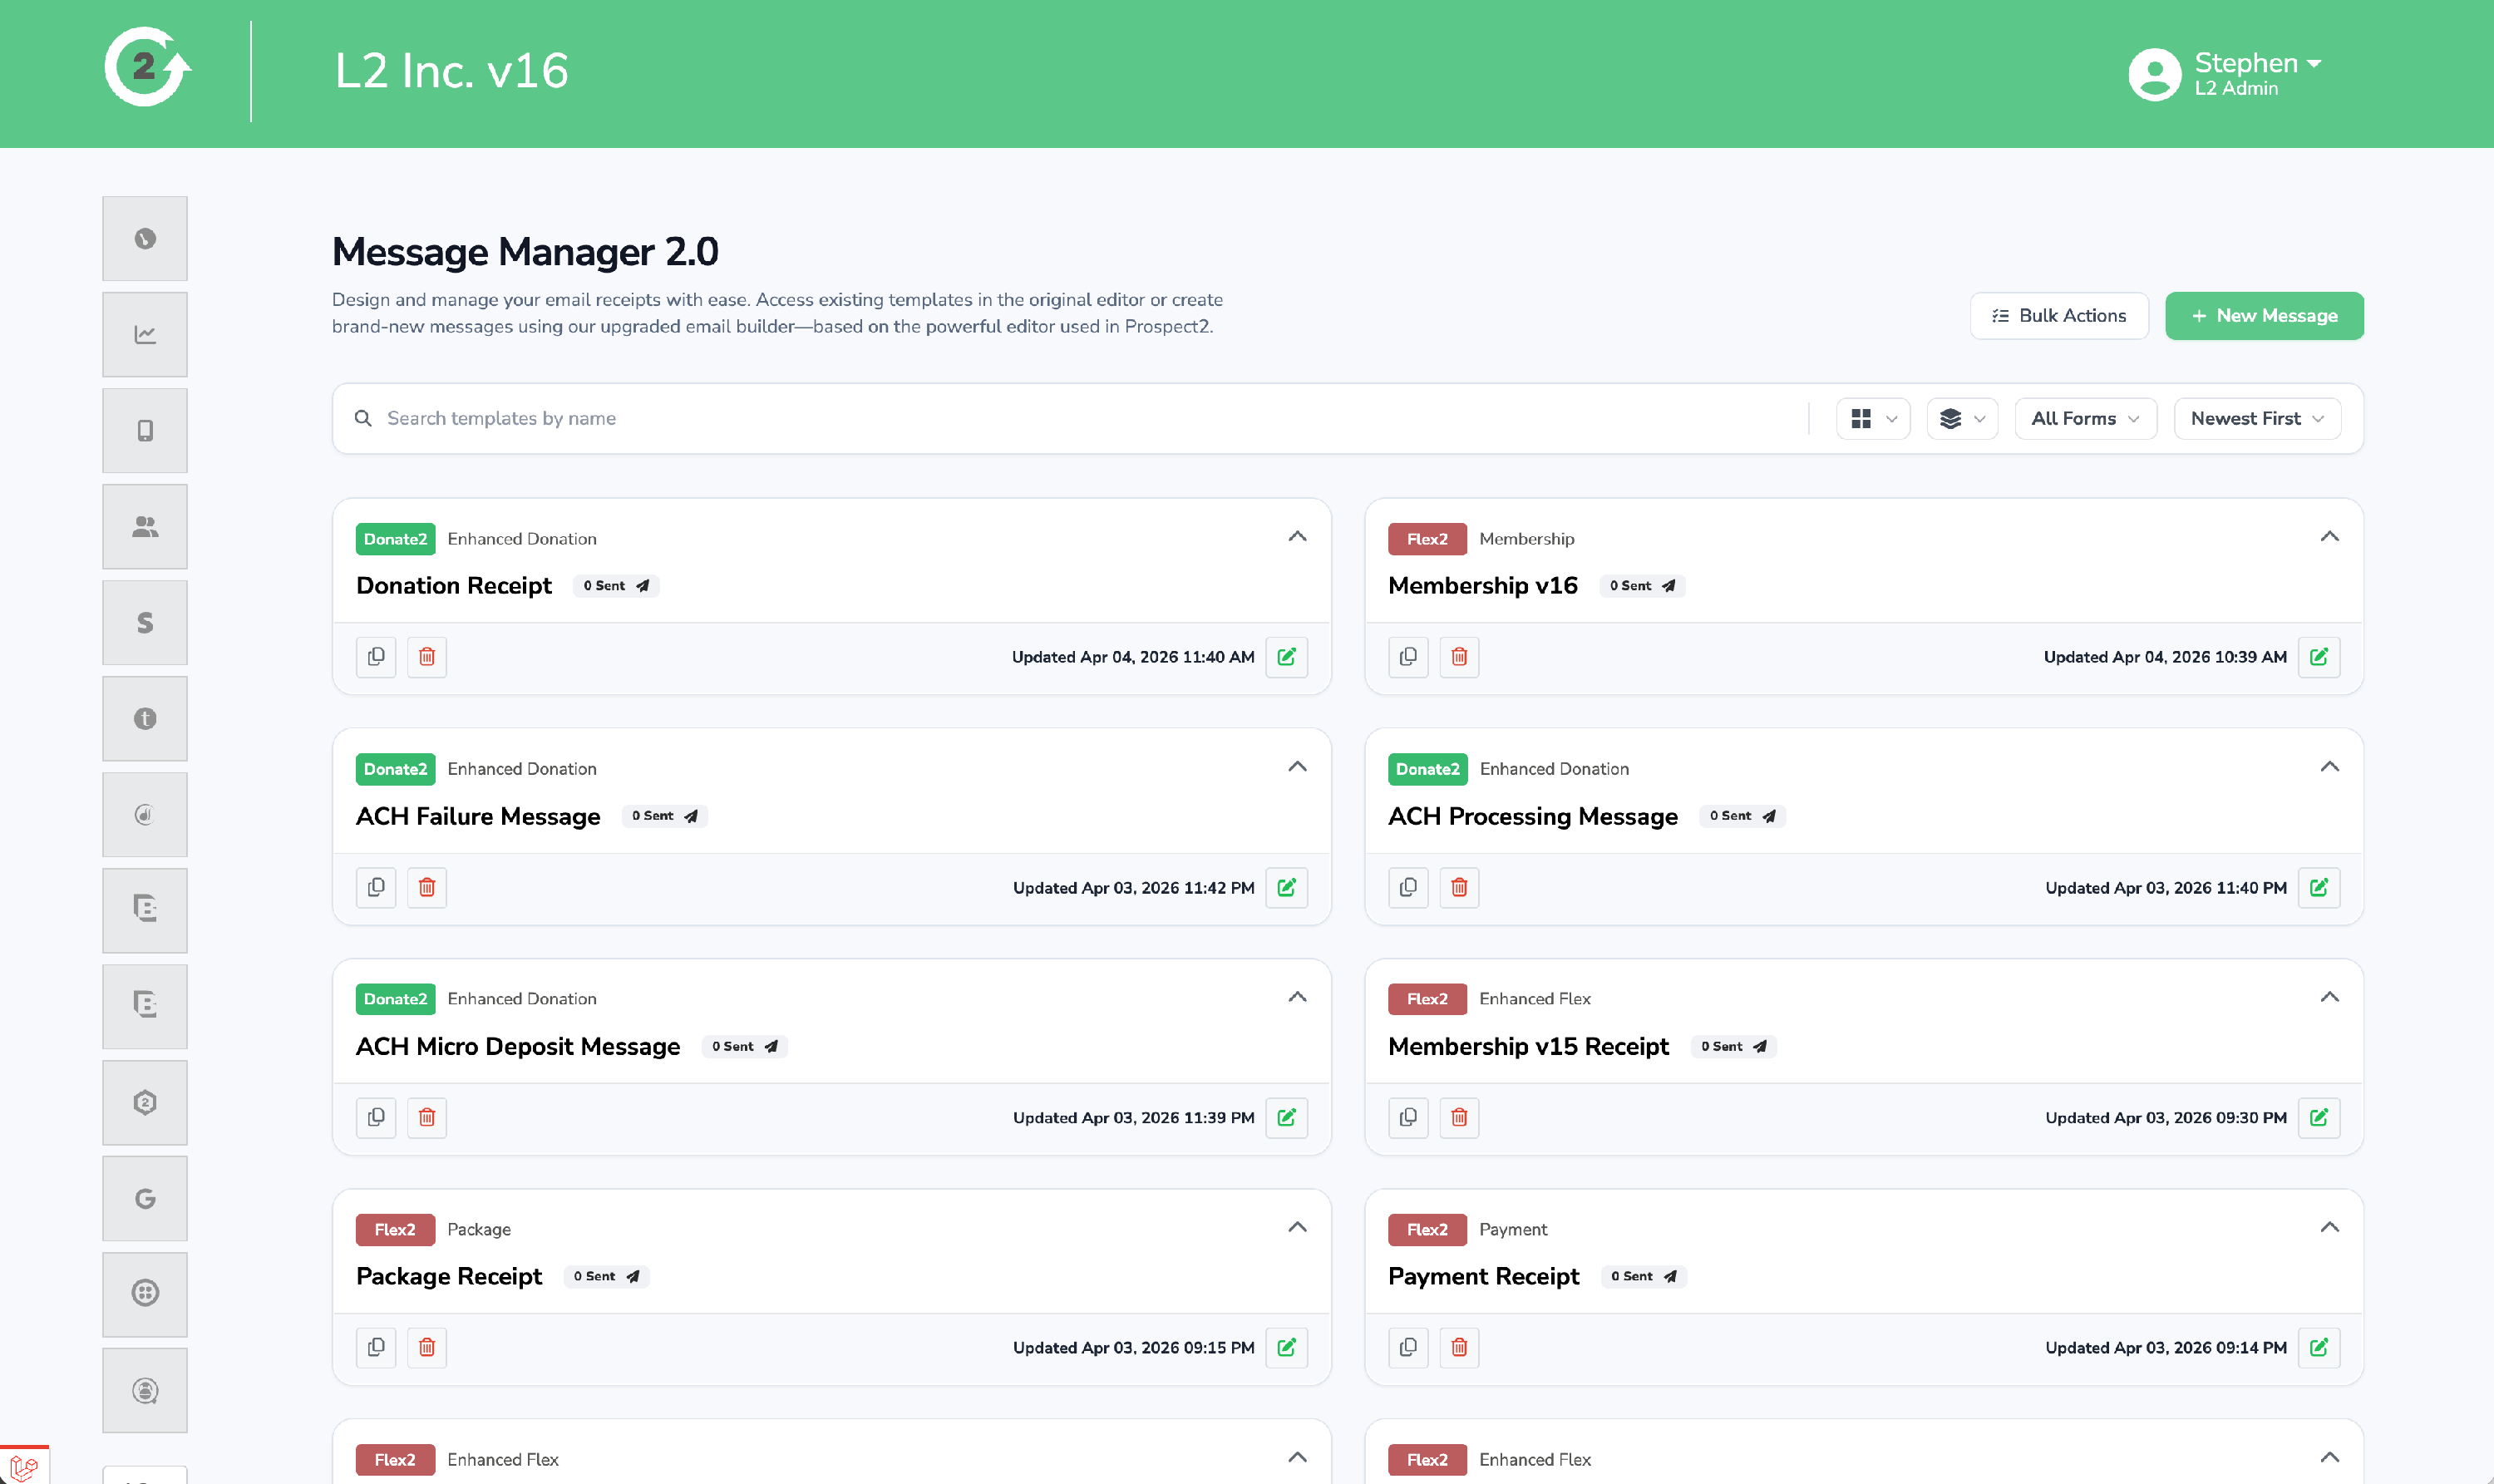
Task: Delete the Package Receipt template
Action: [427, 1347]
